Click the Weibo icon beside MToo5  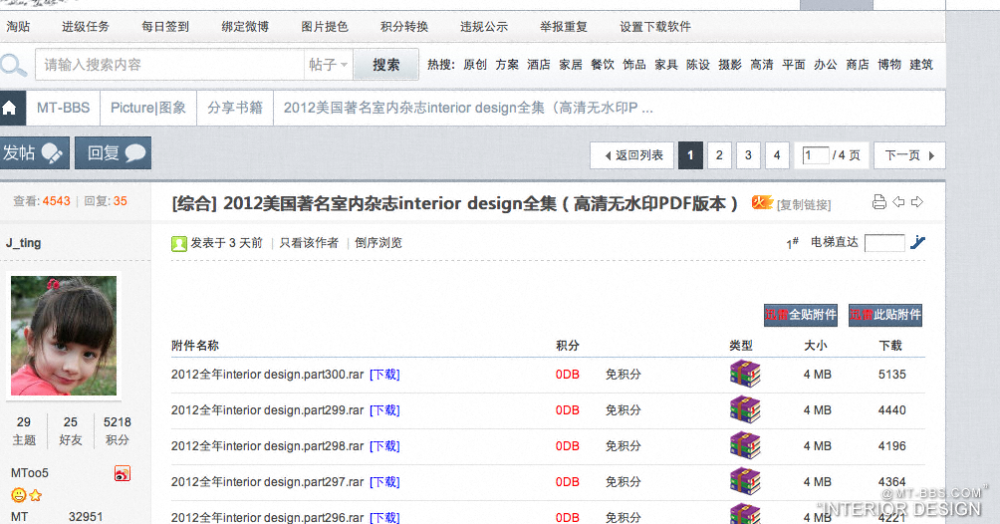[x=122, y=473]
